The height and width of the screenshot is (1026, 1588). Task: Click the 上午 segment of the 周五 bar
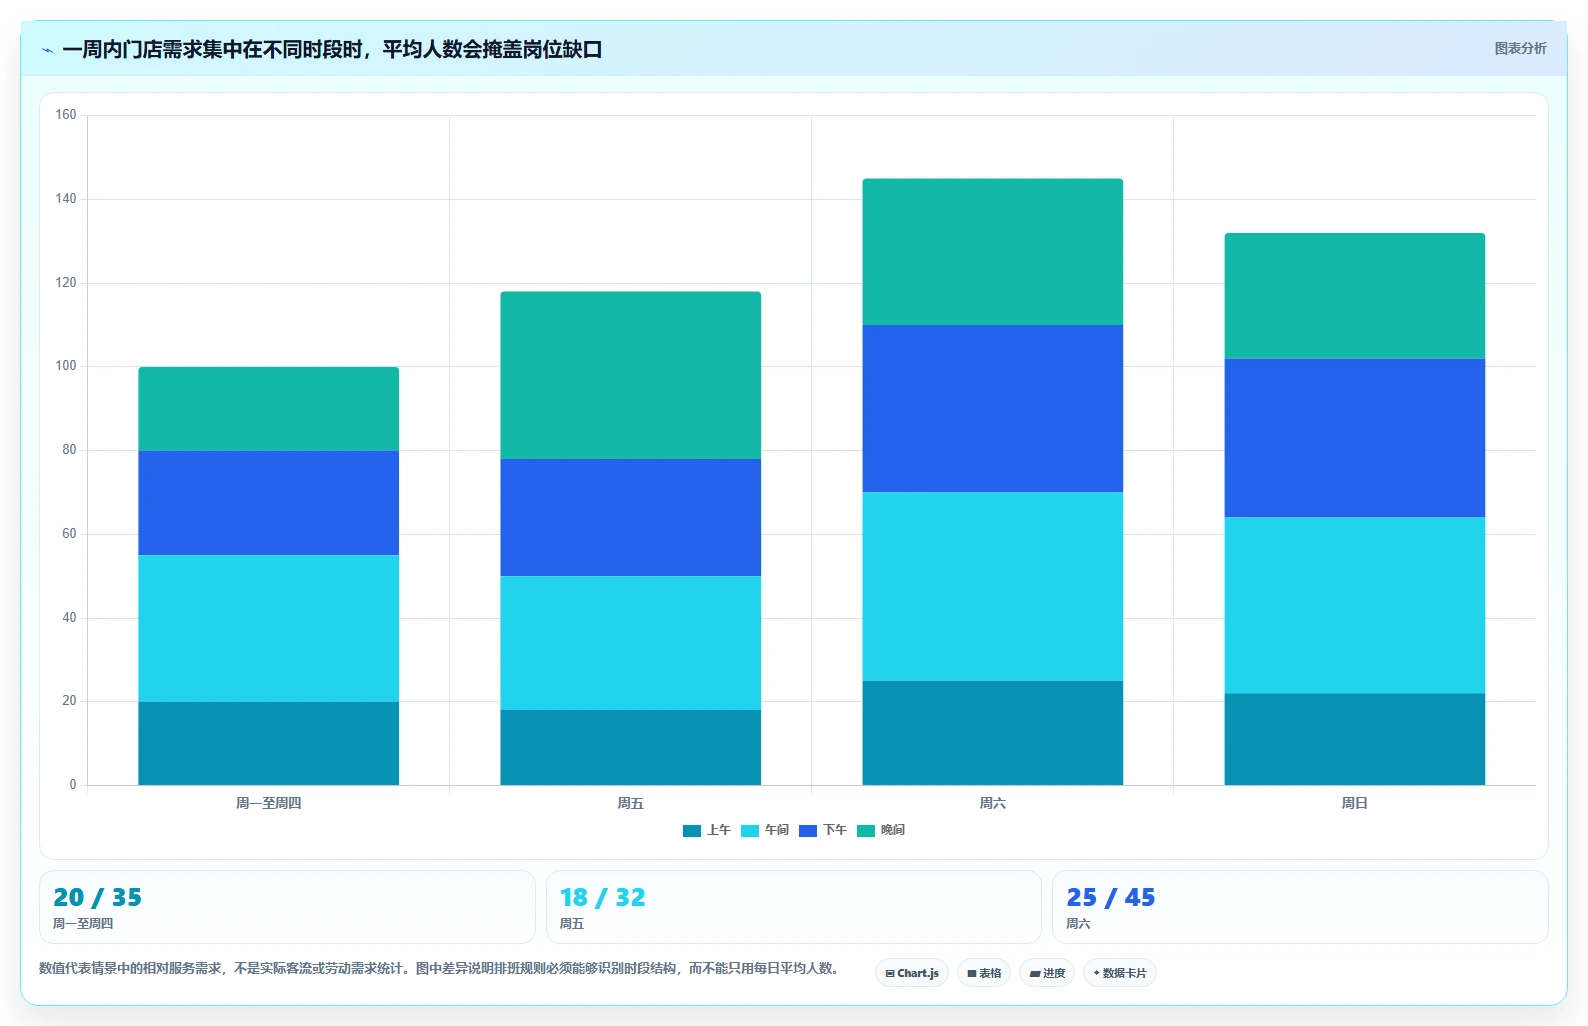(631, 747)
